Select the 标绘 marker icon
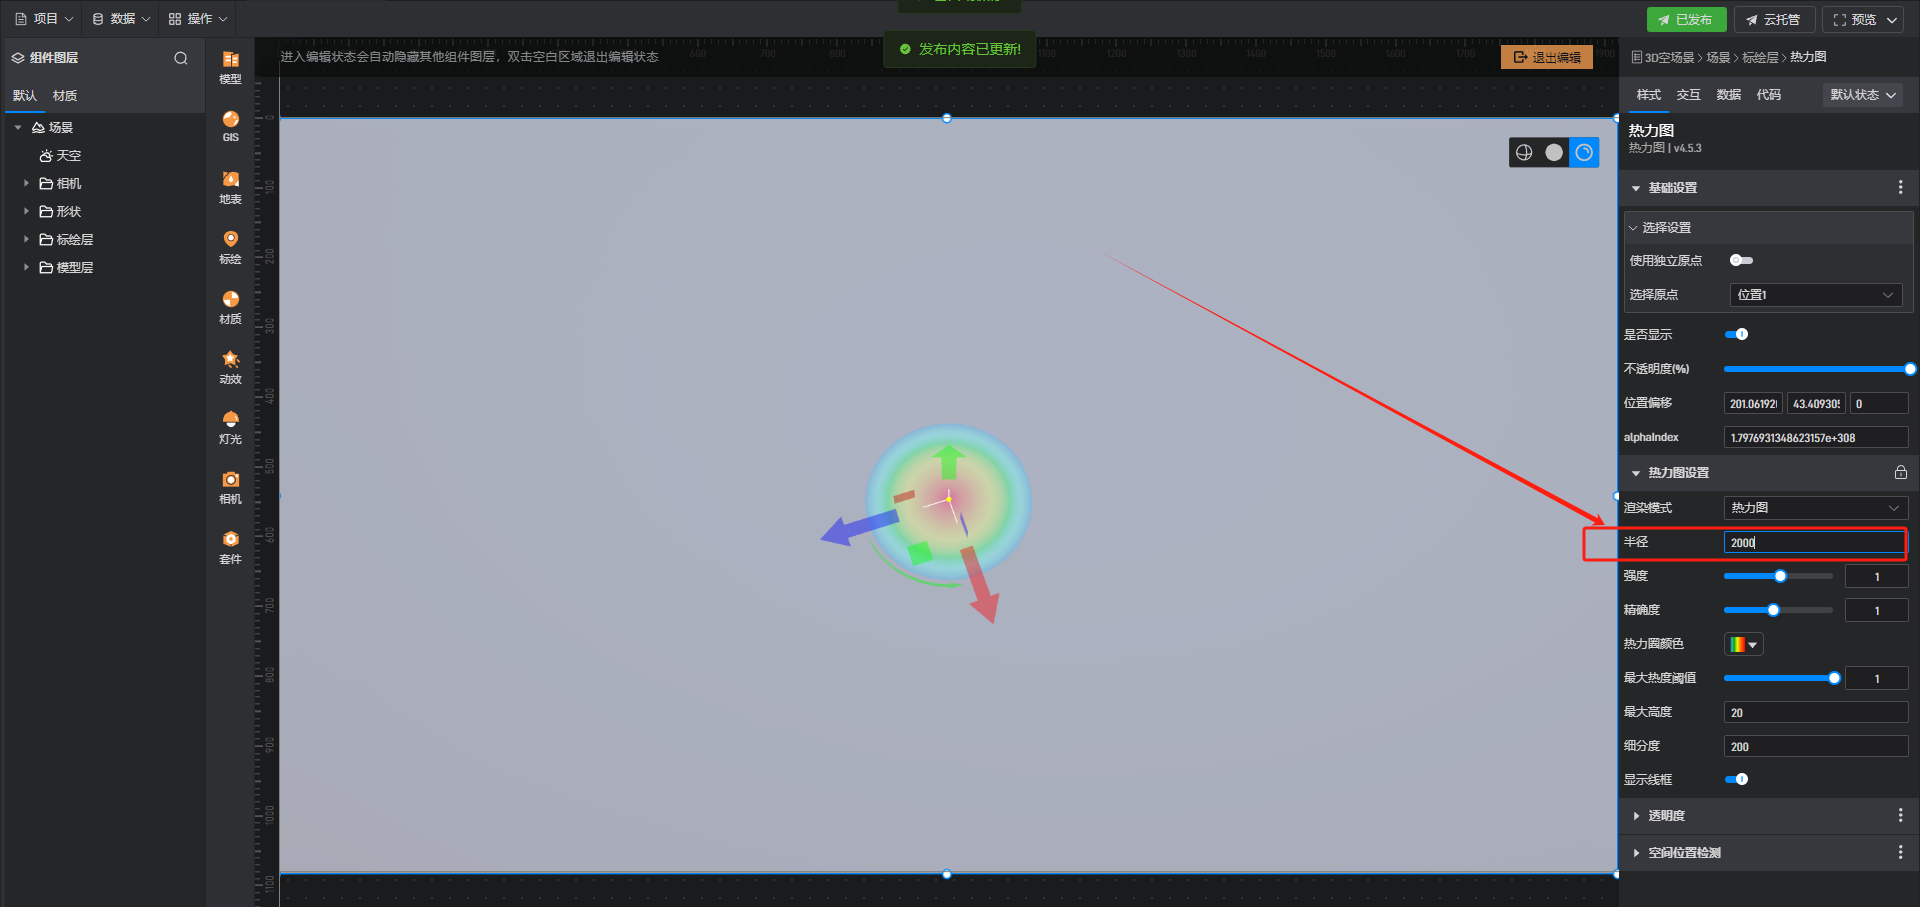The image size is (1920, 907). point(230,247)
